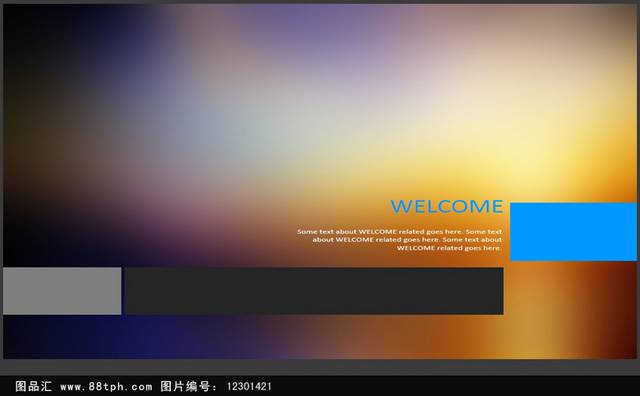Click the blue WELCOME heading
The width and height of the screenshot is (640, 396).
point(447,207)
